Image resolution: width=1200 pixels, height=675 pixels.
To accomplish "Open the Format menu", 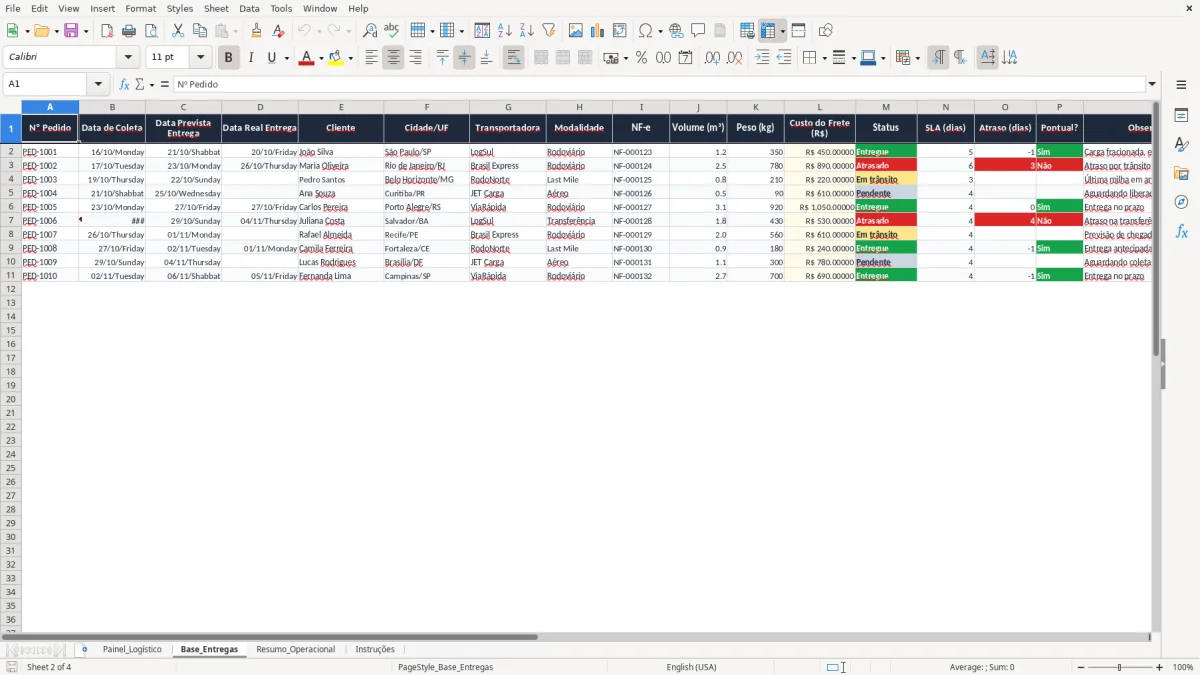I will [140, 8].
